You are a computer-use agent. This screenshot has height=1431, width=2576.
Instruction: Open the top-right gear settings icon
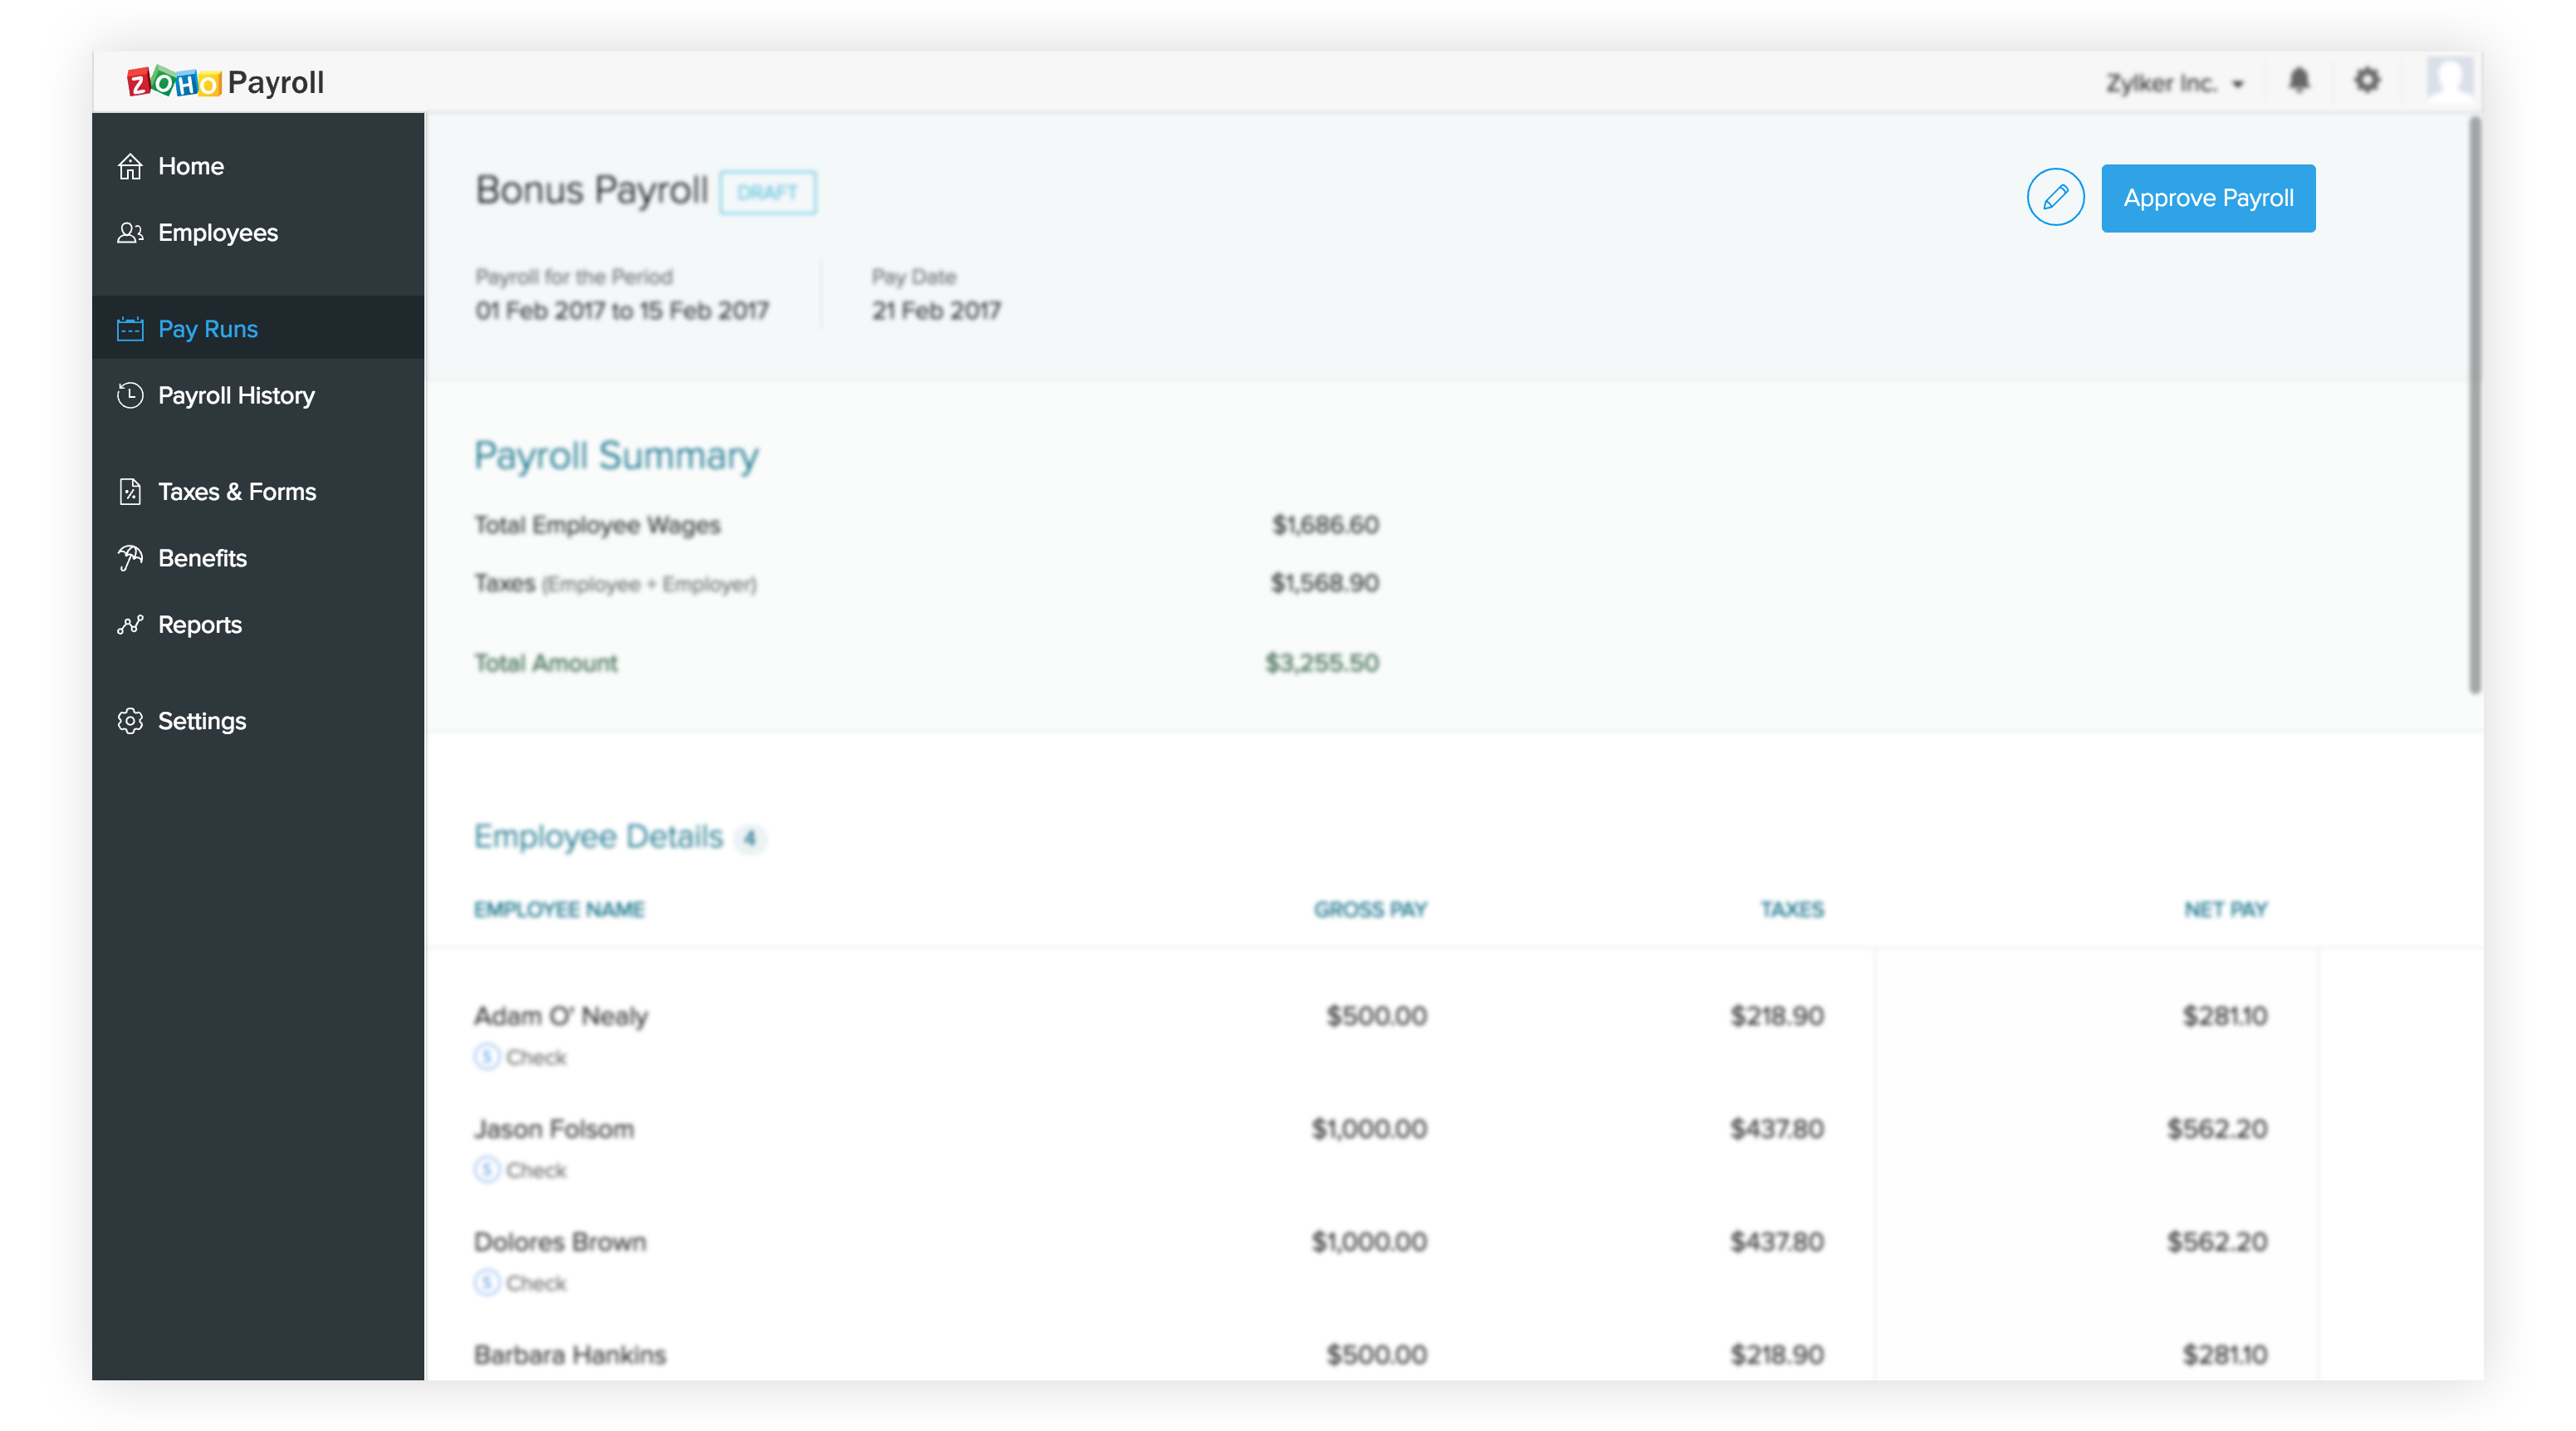coord(2367,81)
